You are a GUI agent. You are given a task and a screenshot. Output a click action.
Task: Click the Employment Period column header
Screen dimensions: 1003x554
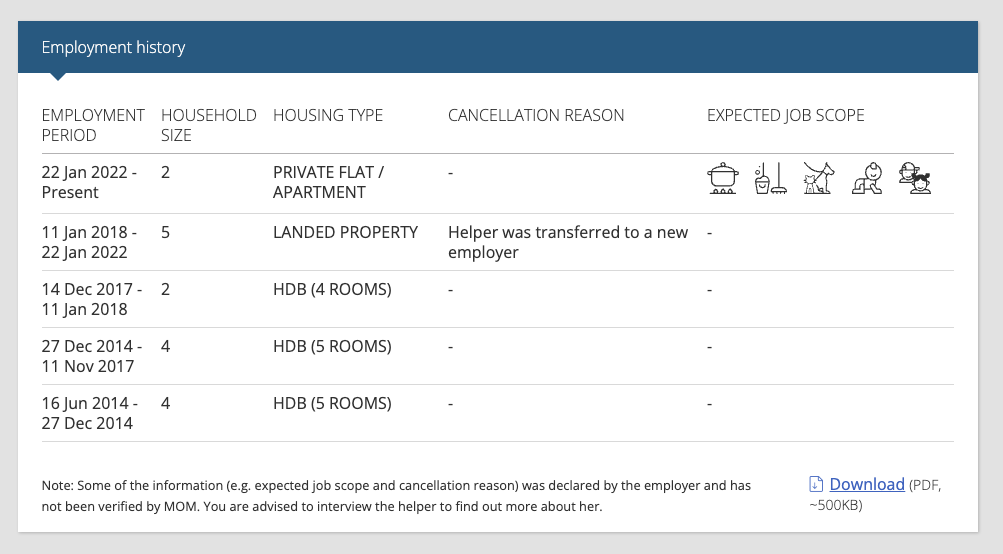point(93,125)
